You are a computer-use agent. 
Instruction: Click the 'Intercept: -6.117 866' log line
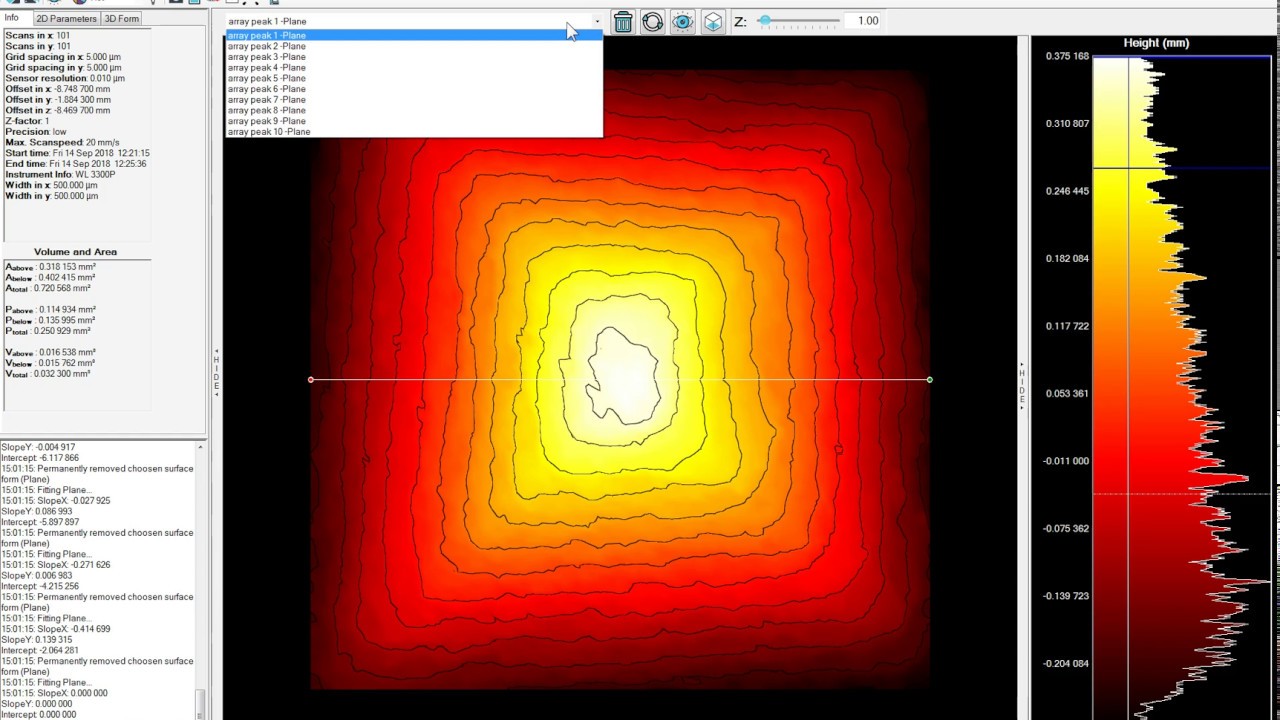click(x=40, y=458)
